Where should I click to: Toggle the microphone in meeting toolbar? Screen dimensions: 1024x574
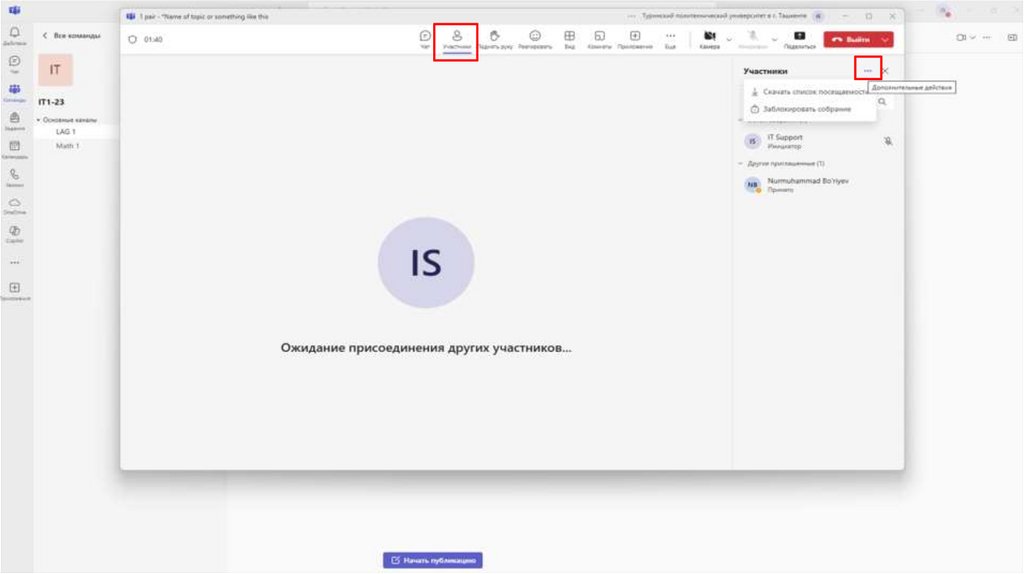pos(753,39)
